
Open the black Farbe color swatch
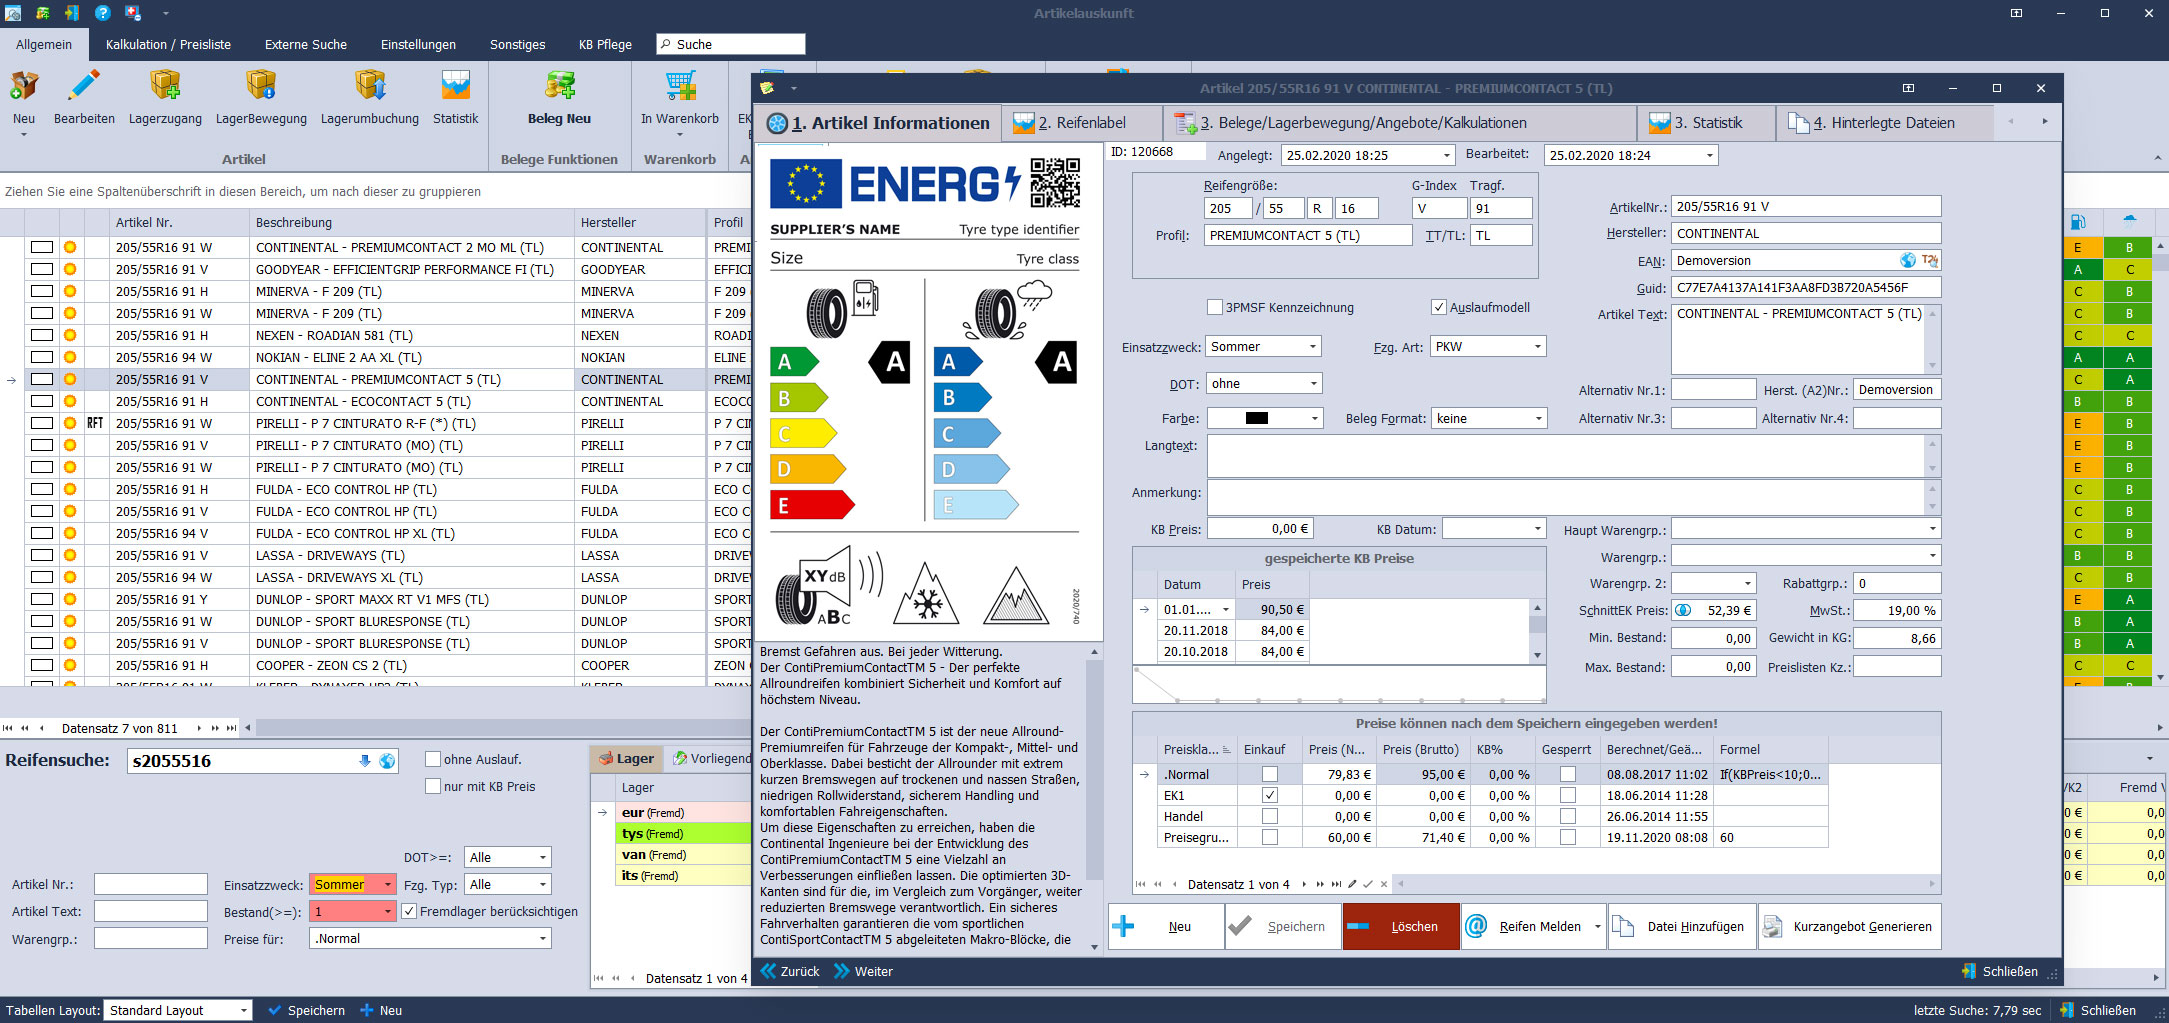click(1257, 419)
